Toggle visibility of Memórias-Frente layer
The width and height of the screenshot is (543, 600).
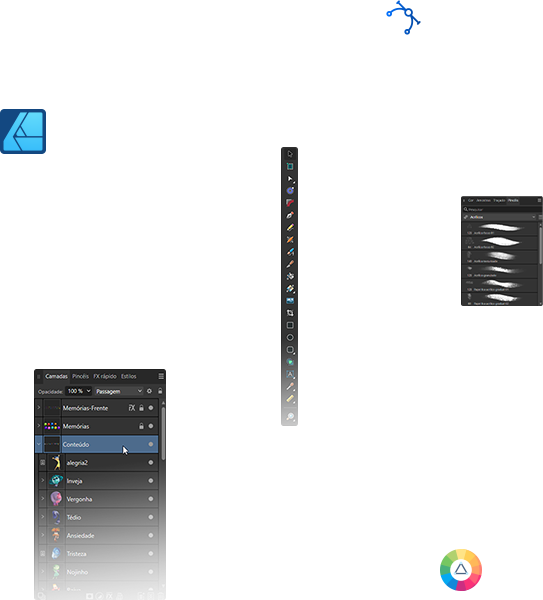tap(151, 408)
